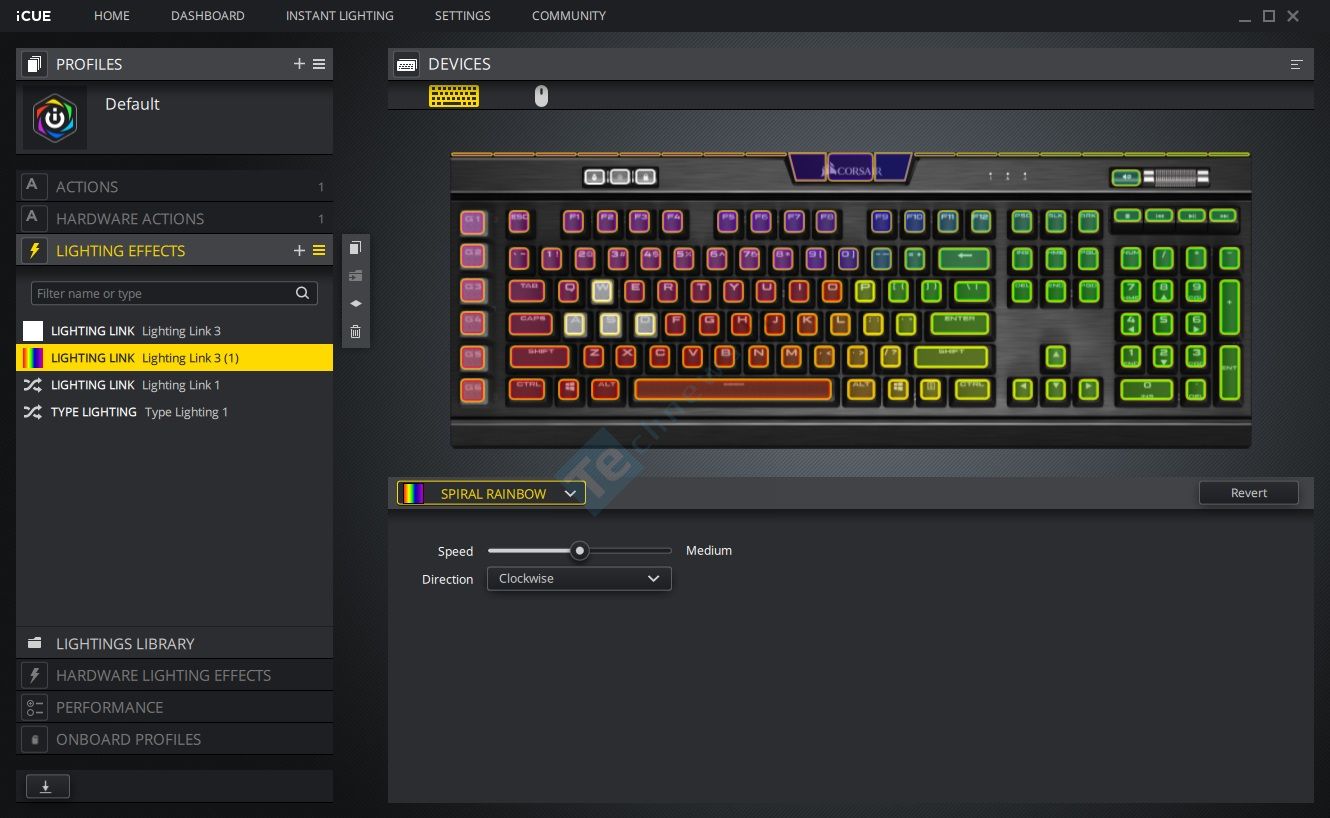Switch to Instant Lighting
The height and width of the screenshot is (818, 1330).
coord(340,16)
